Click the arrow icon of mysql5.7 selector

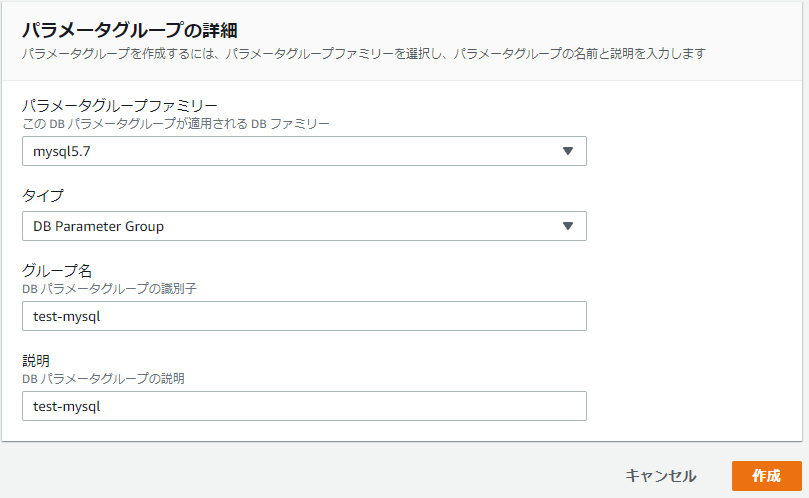(x=567, y=151)
